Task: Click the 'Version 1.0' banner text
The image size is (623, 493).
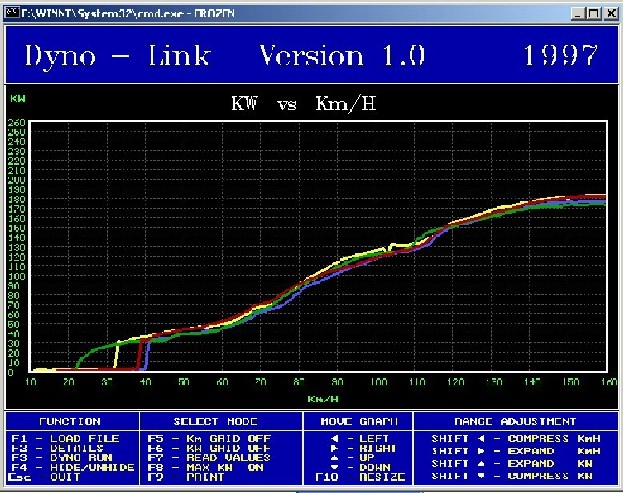Action: (342, 55)
